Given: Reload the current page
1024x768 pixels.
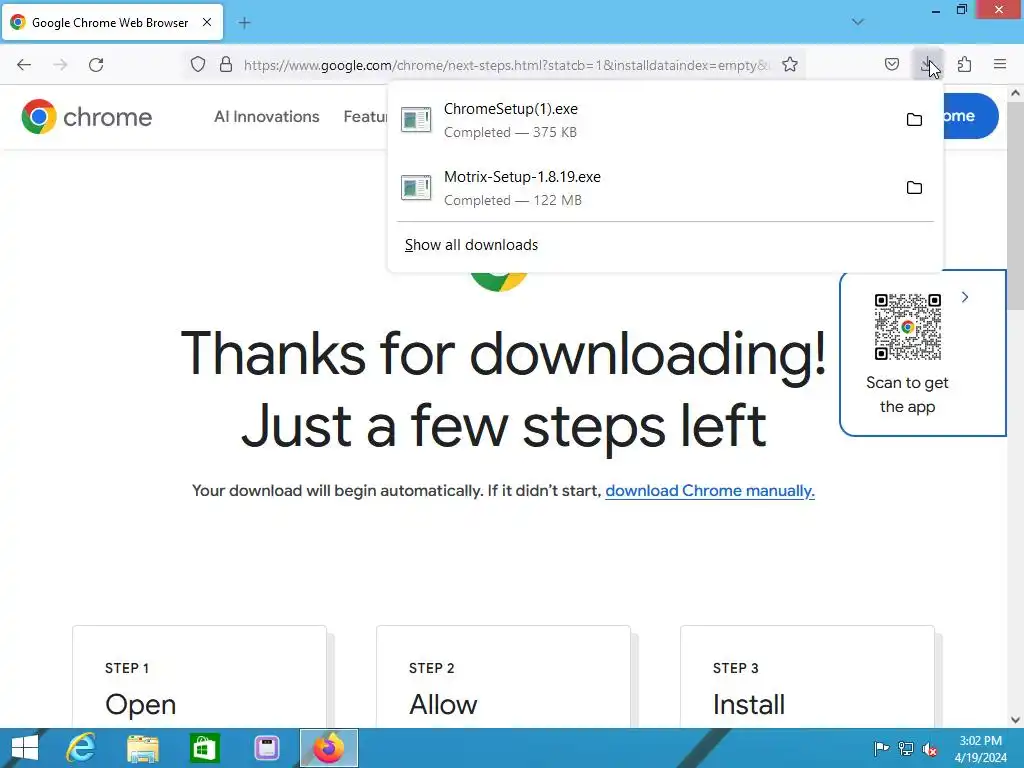Looking at the screenshot, I should click(96, 65).
